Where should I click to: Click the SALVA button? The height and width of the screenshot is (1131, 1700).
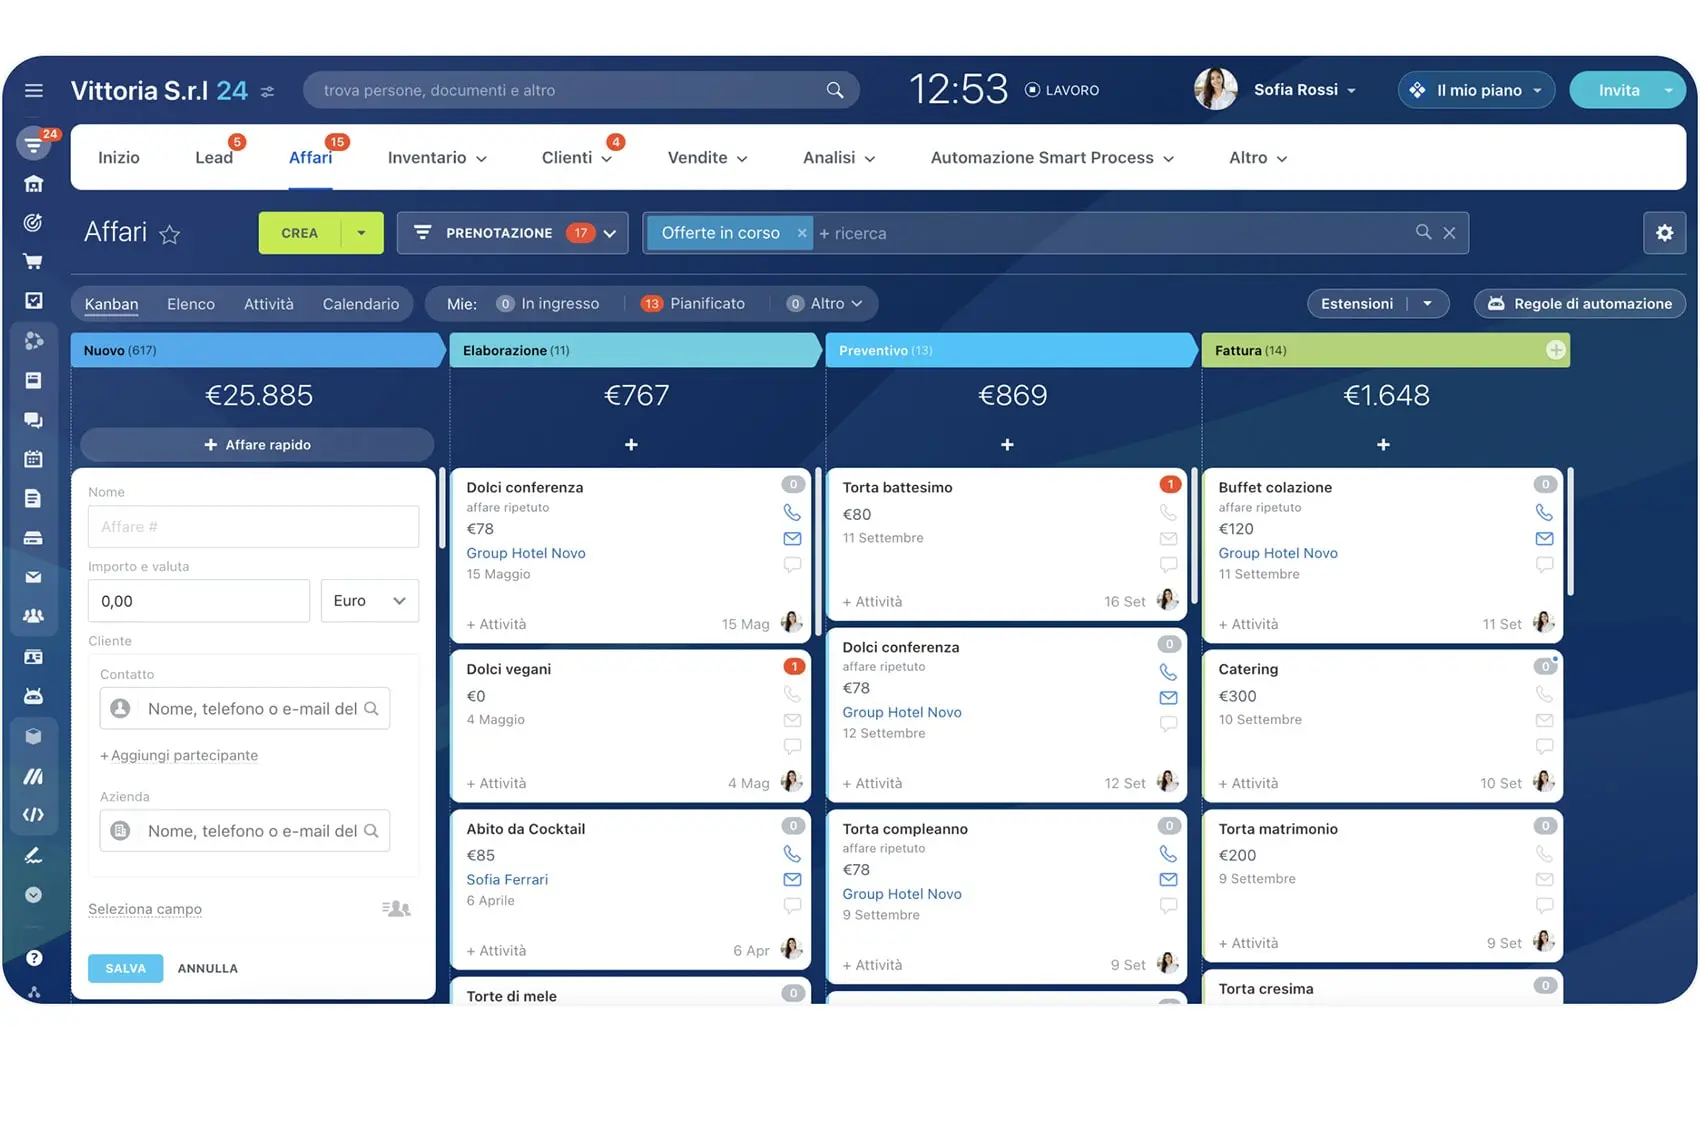[x=126, y=968]
